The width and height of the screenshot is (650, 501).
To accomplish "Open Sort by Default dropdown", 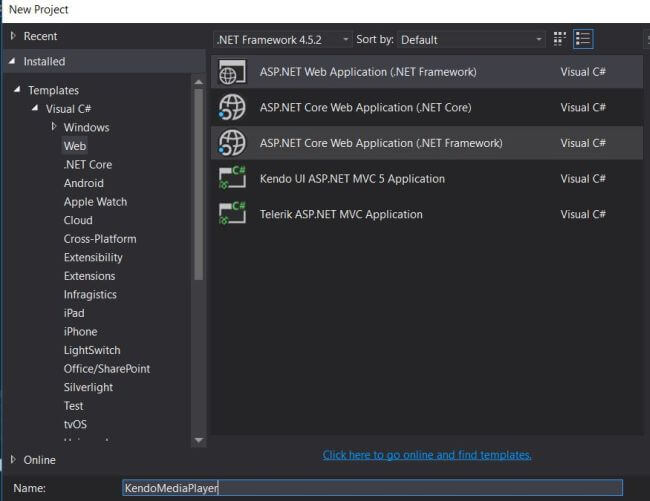I will point(471,40).
